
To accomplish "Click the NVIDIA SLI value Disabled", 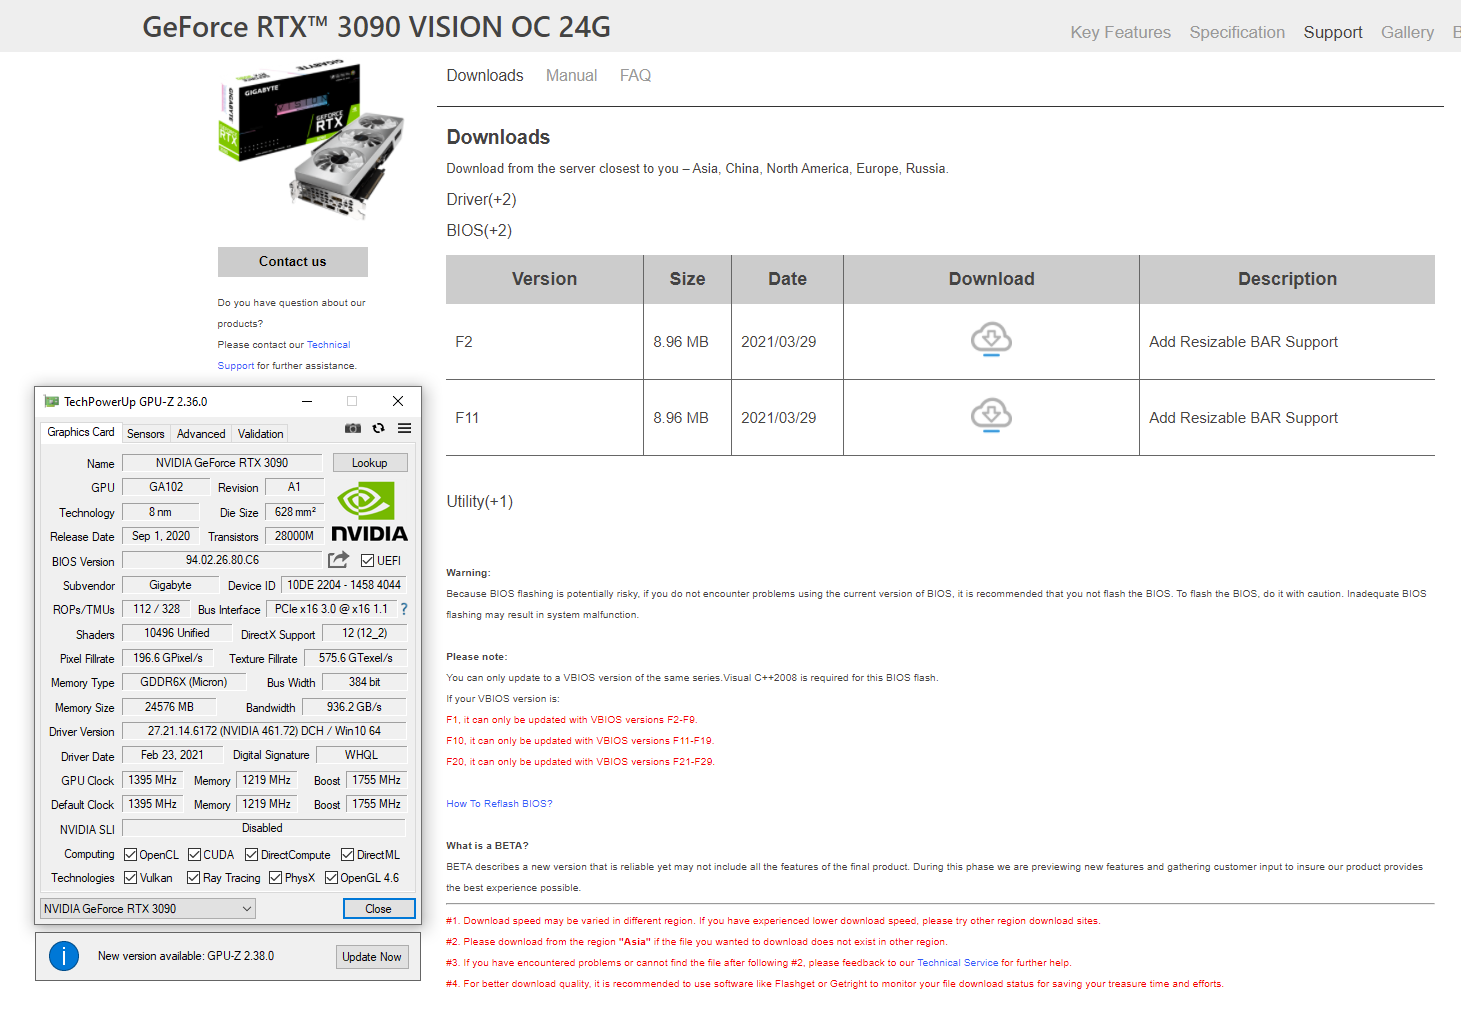I will 262,828.
